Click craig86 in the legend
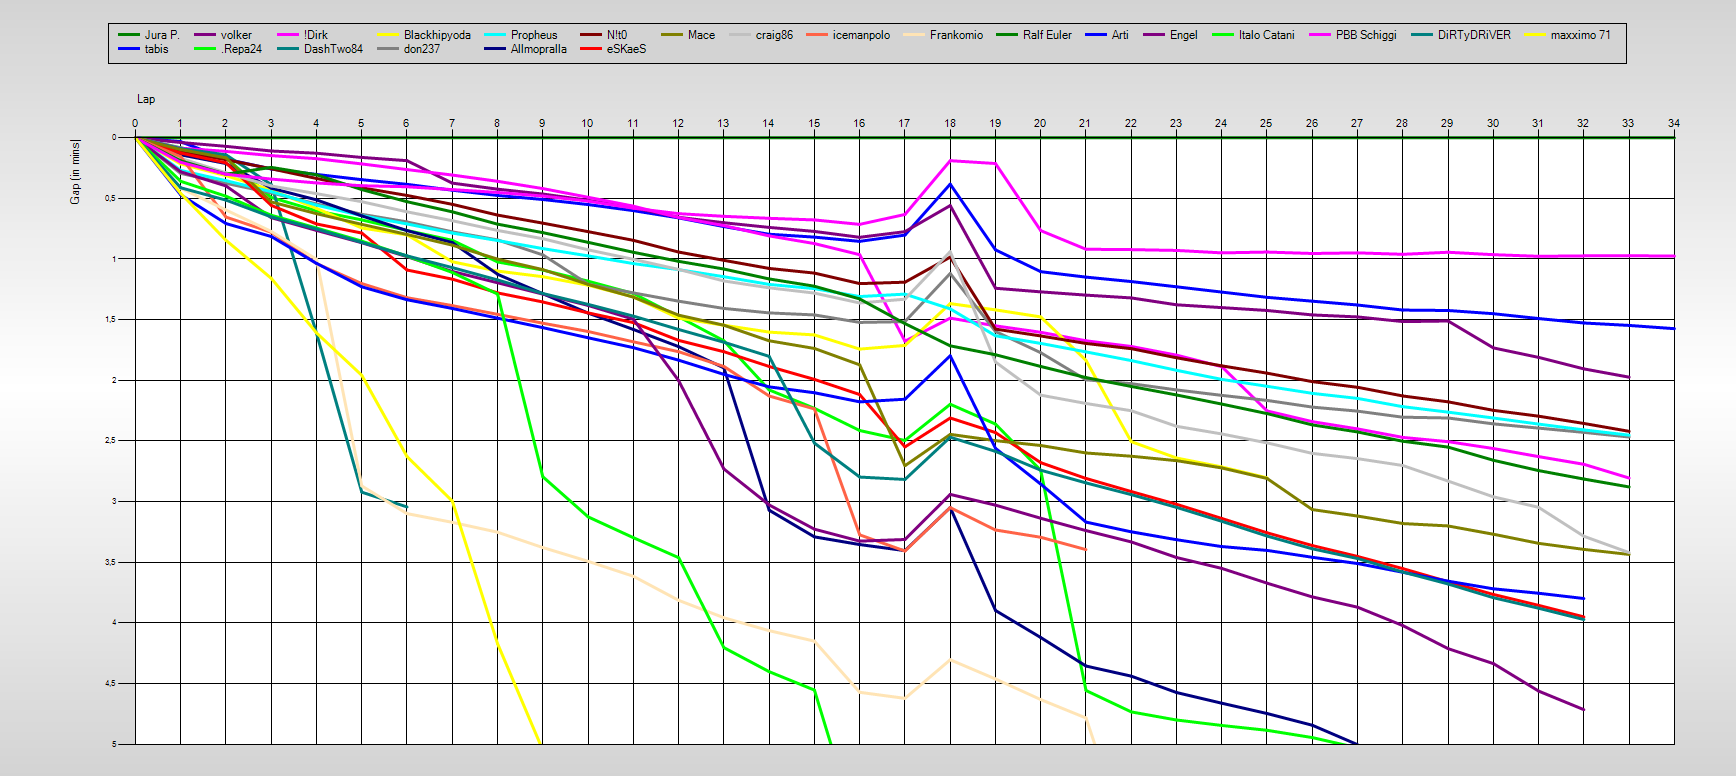1736x776 pixels. 774,35
